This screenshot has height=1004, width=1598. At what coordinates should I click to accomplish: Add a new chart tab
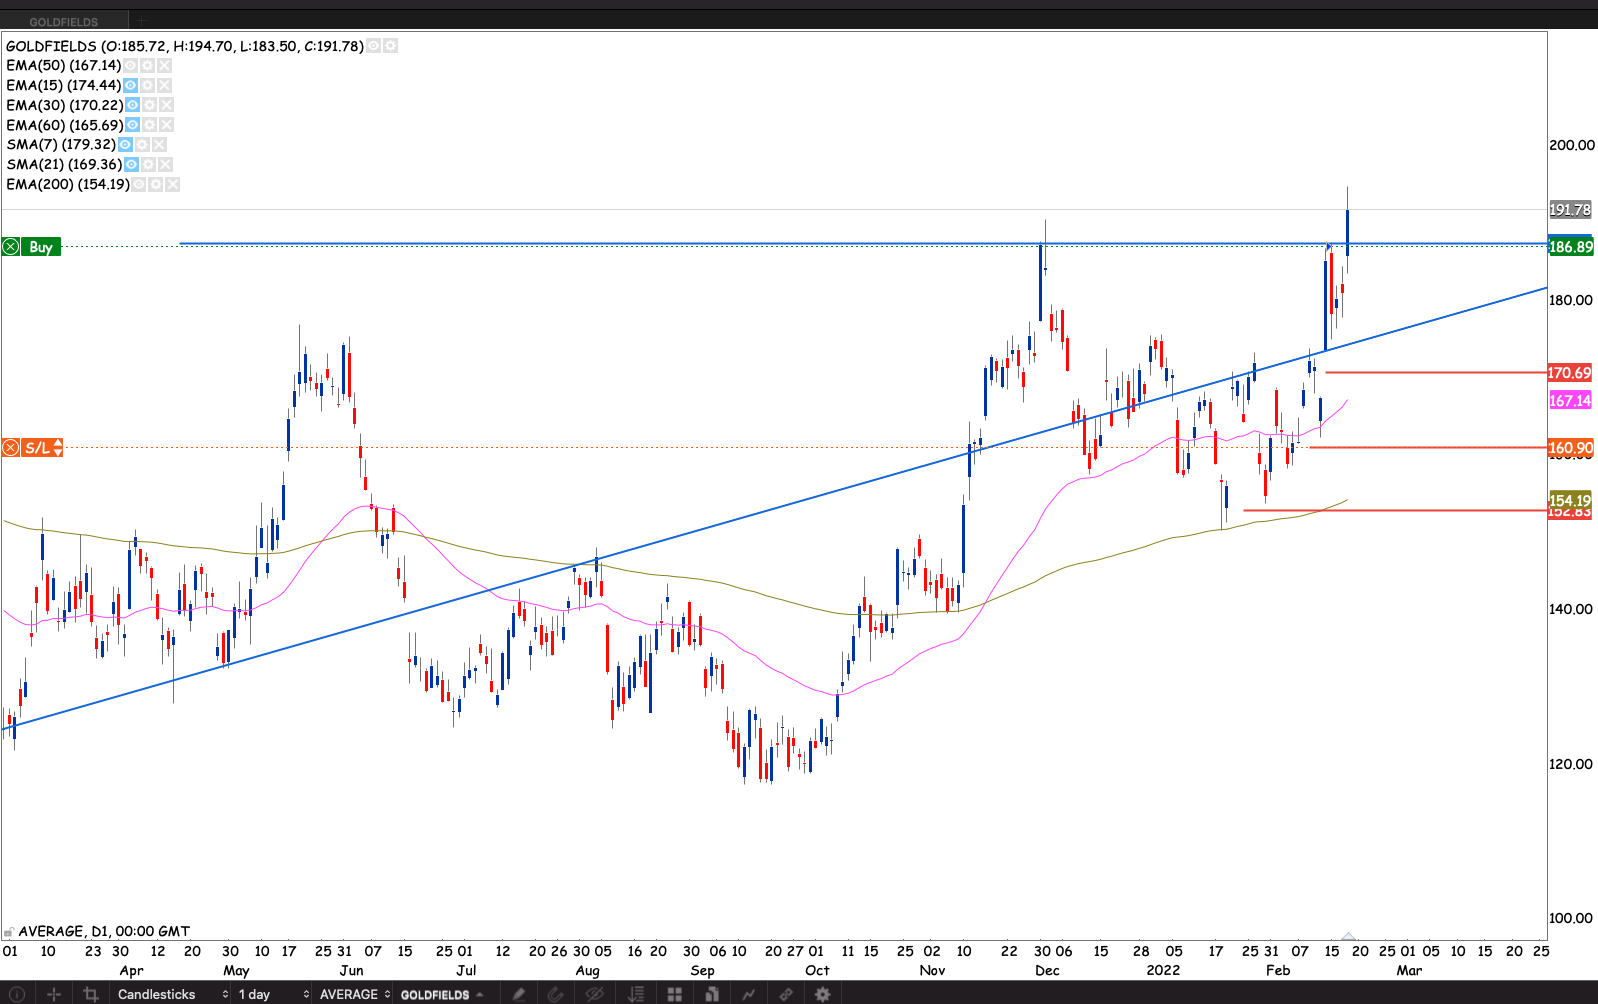tap(142, 21)
